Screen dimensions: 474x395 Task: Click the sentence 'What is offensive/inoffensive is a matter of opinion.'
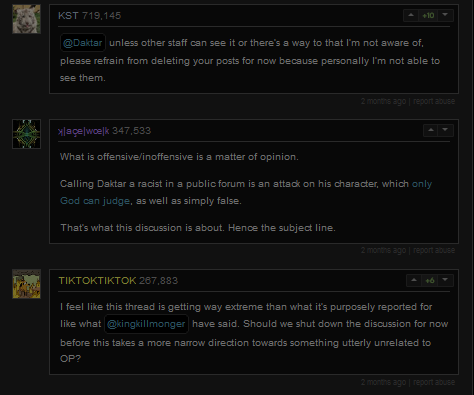[x=179, y=157]
